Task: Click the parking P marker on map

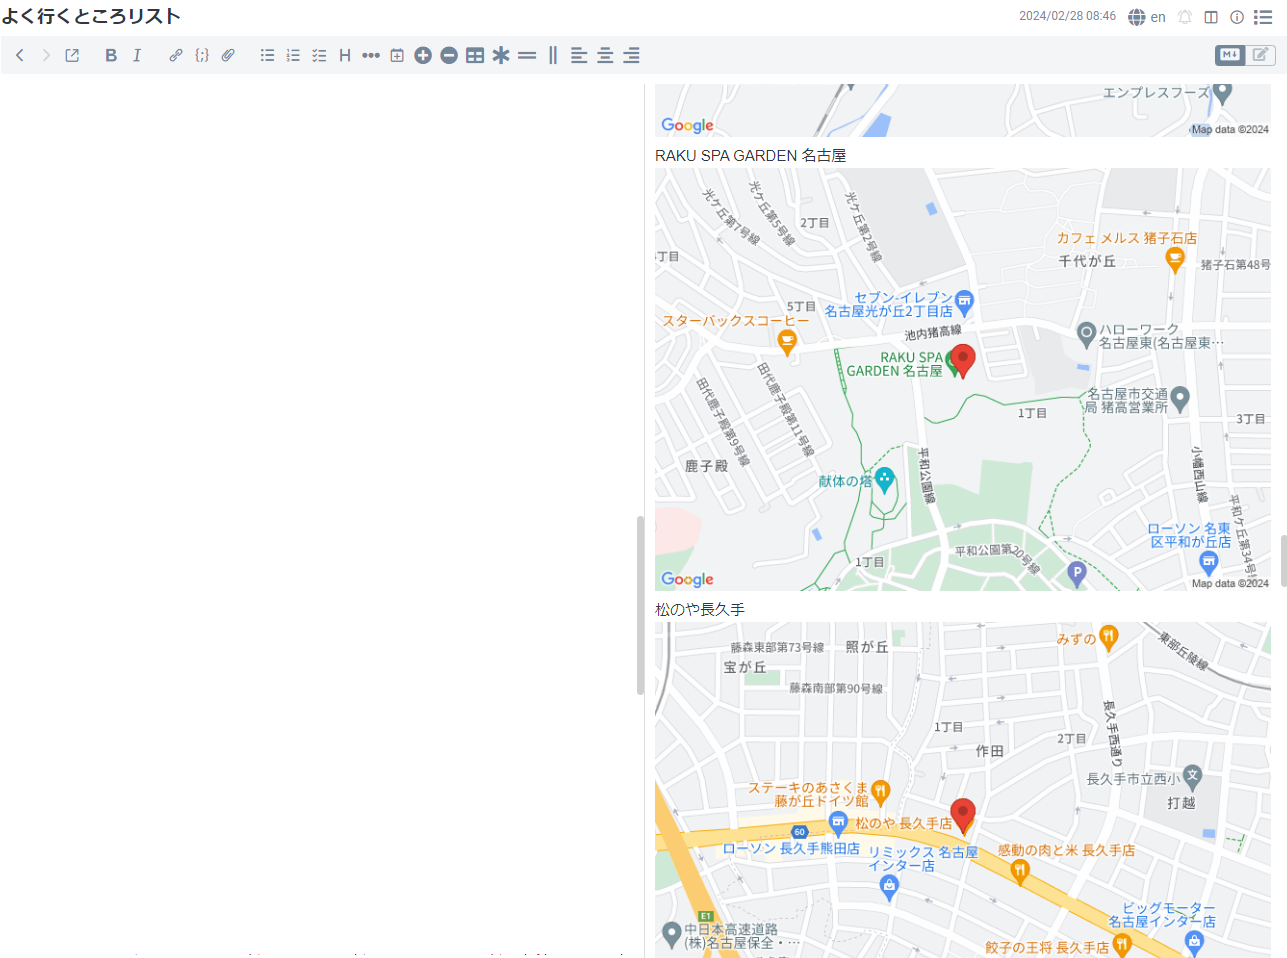Action: 1076,573
